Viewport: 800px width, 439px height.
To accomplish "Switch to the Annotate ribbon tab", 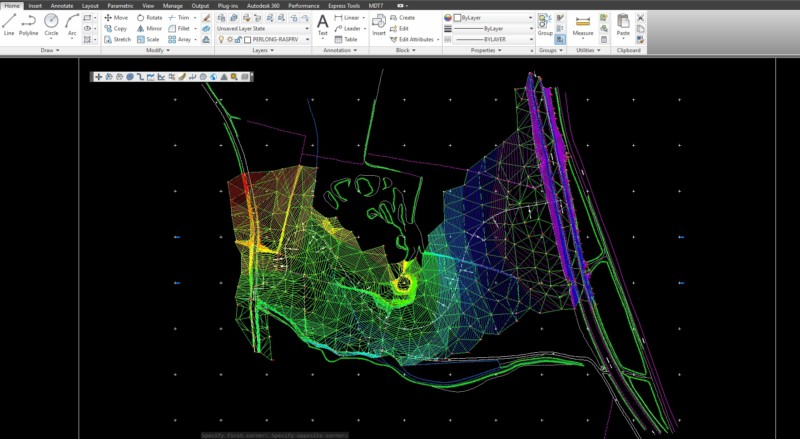I will click(x=62, y=5).
